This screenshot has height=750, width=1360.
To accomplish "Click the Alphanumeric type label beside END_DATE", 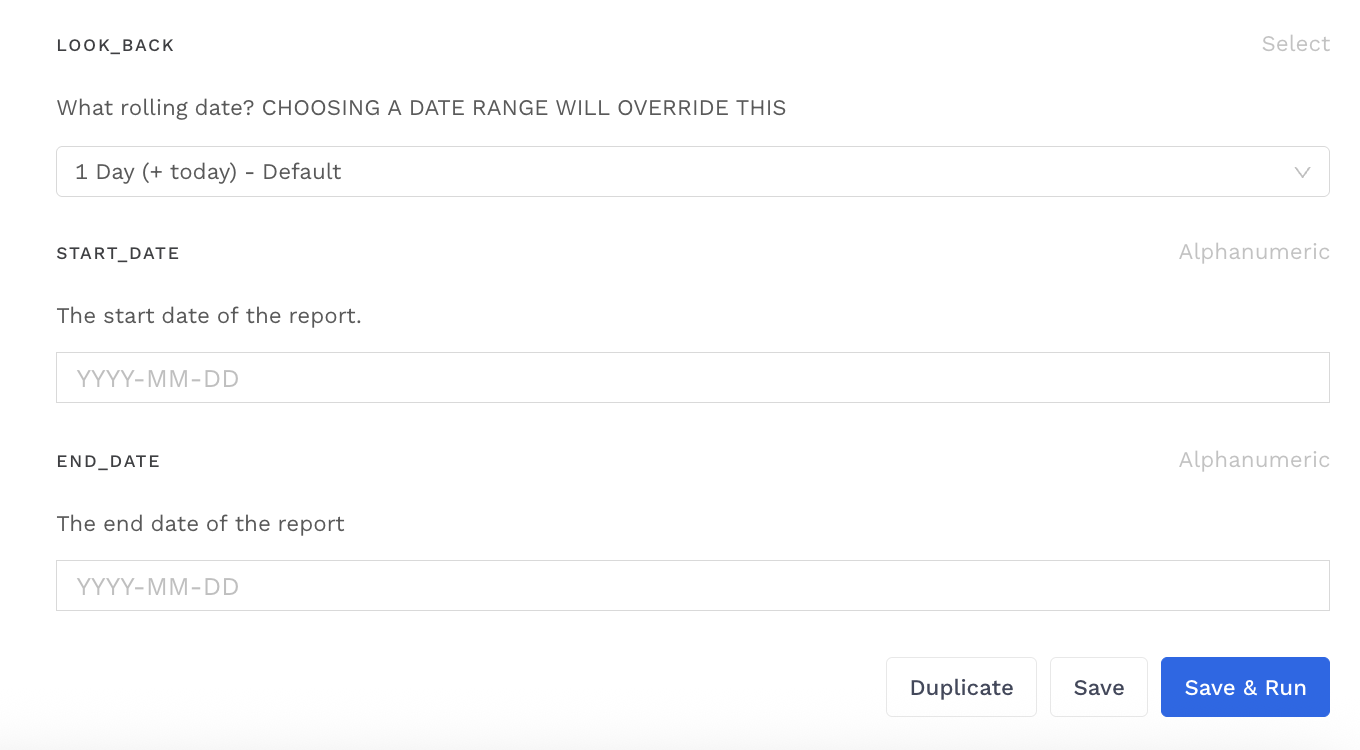I will click(x=1254, y=460).
